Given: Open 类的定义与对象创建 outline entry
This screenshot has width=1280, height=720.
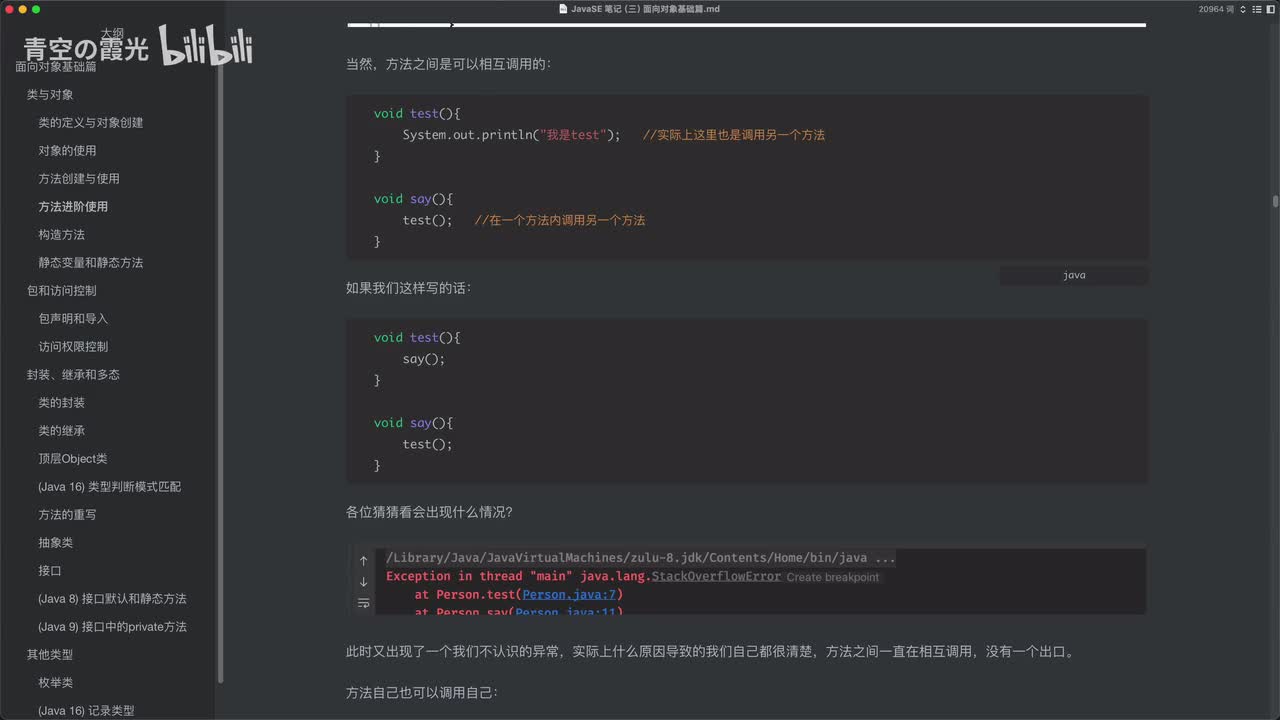Looking at the screenshot, I should (91, 123).
